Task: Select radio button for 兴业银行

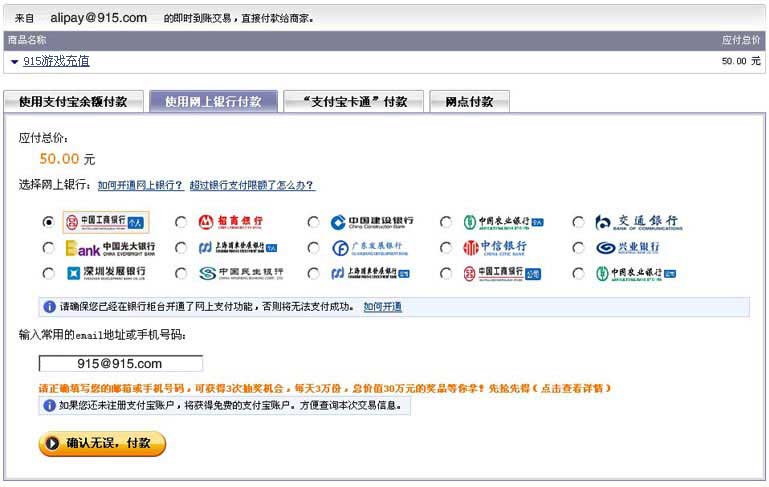Action: pos(579,248)
